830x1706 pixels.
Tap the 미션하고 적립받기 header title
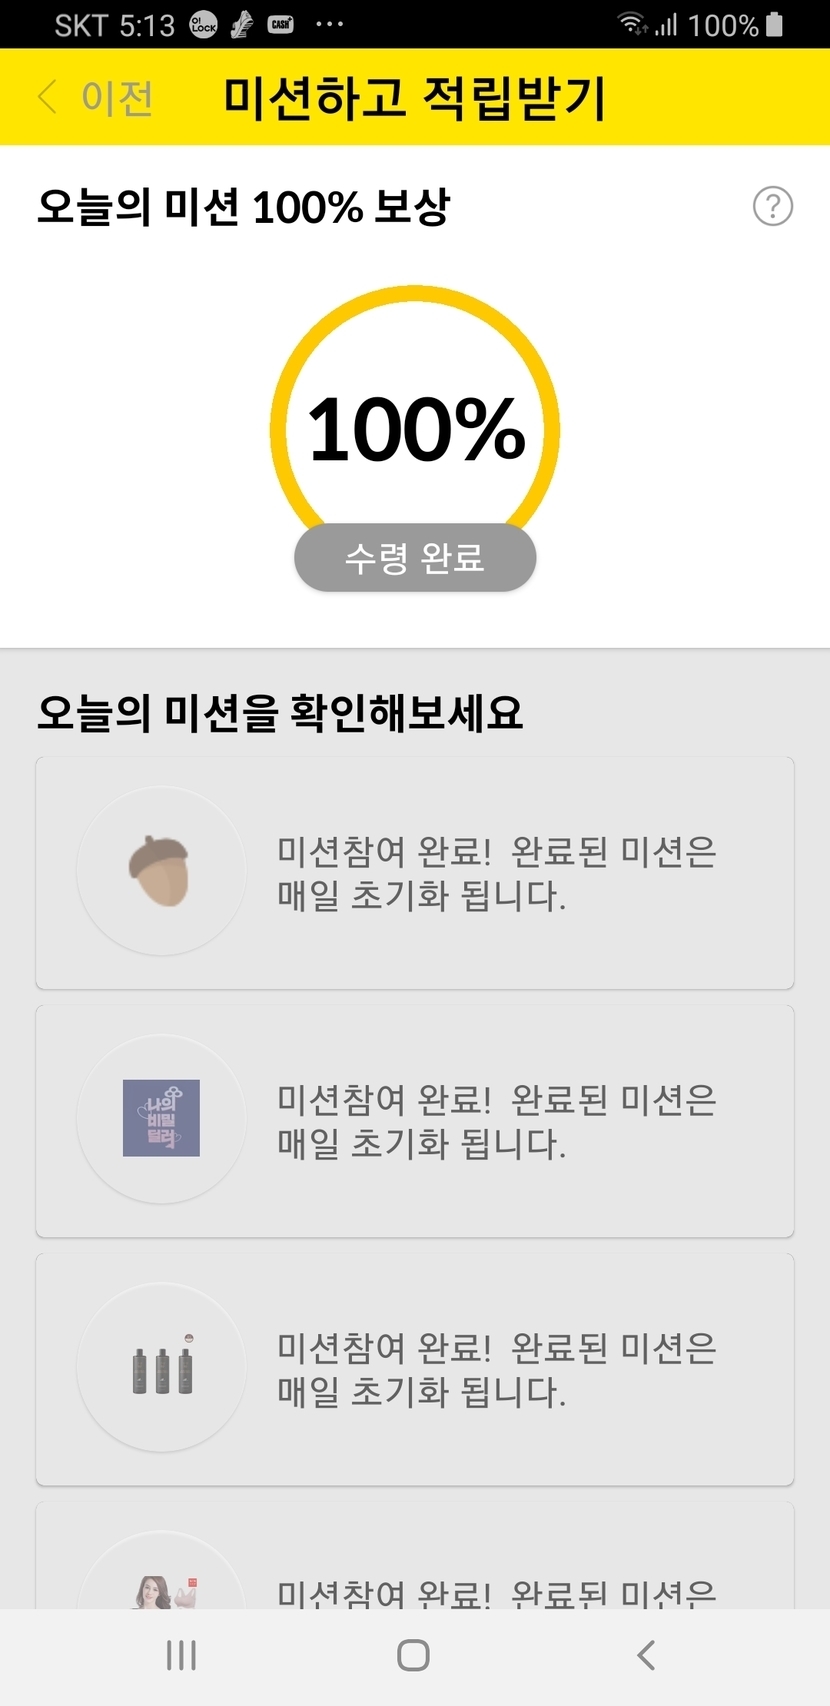[414, 98]
